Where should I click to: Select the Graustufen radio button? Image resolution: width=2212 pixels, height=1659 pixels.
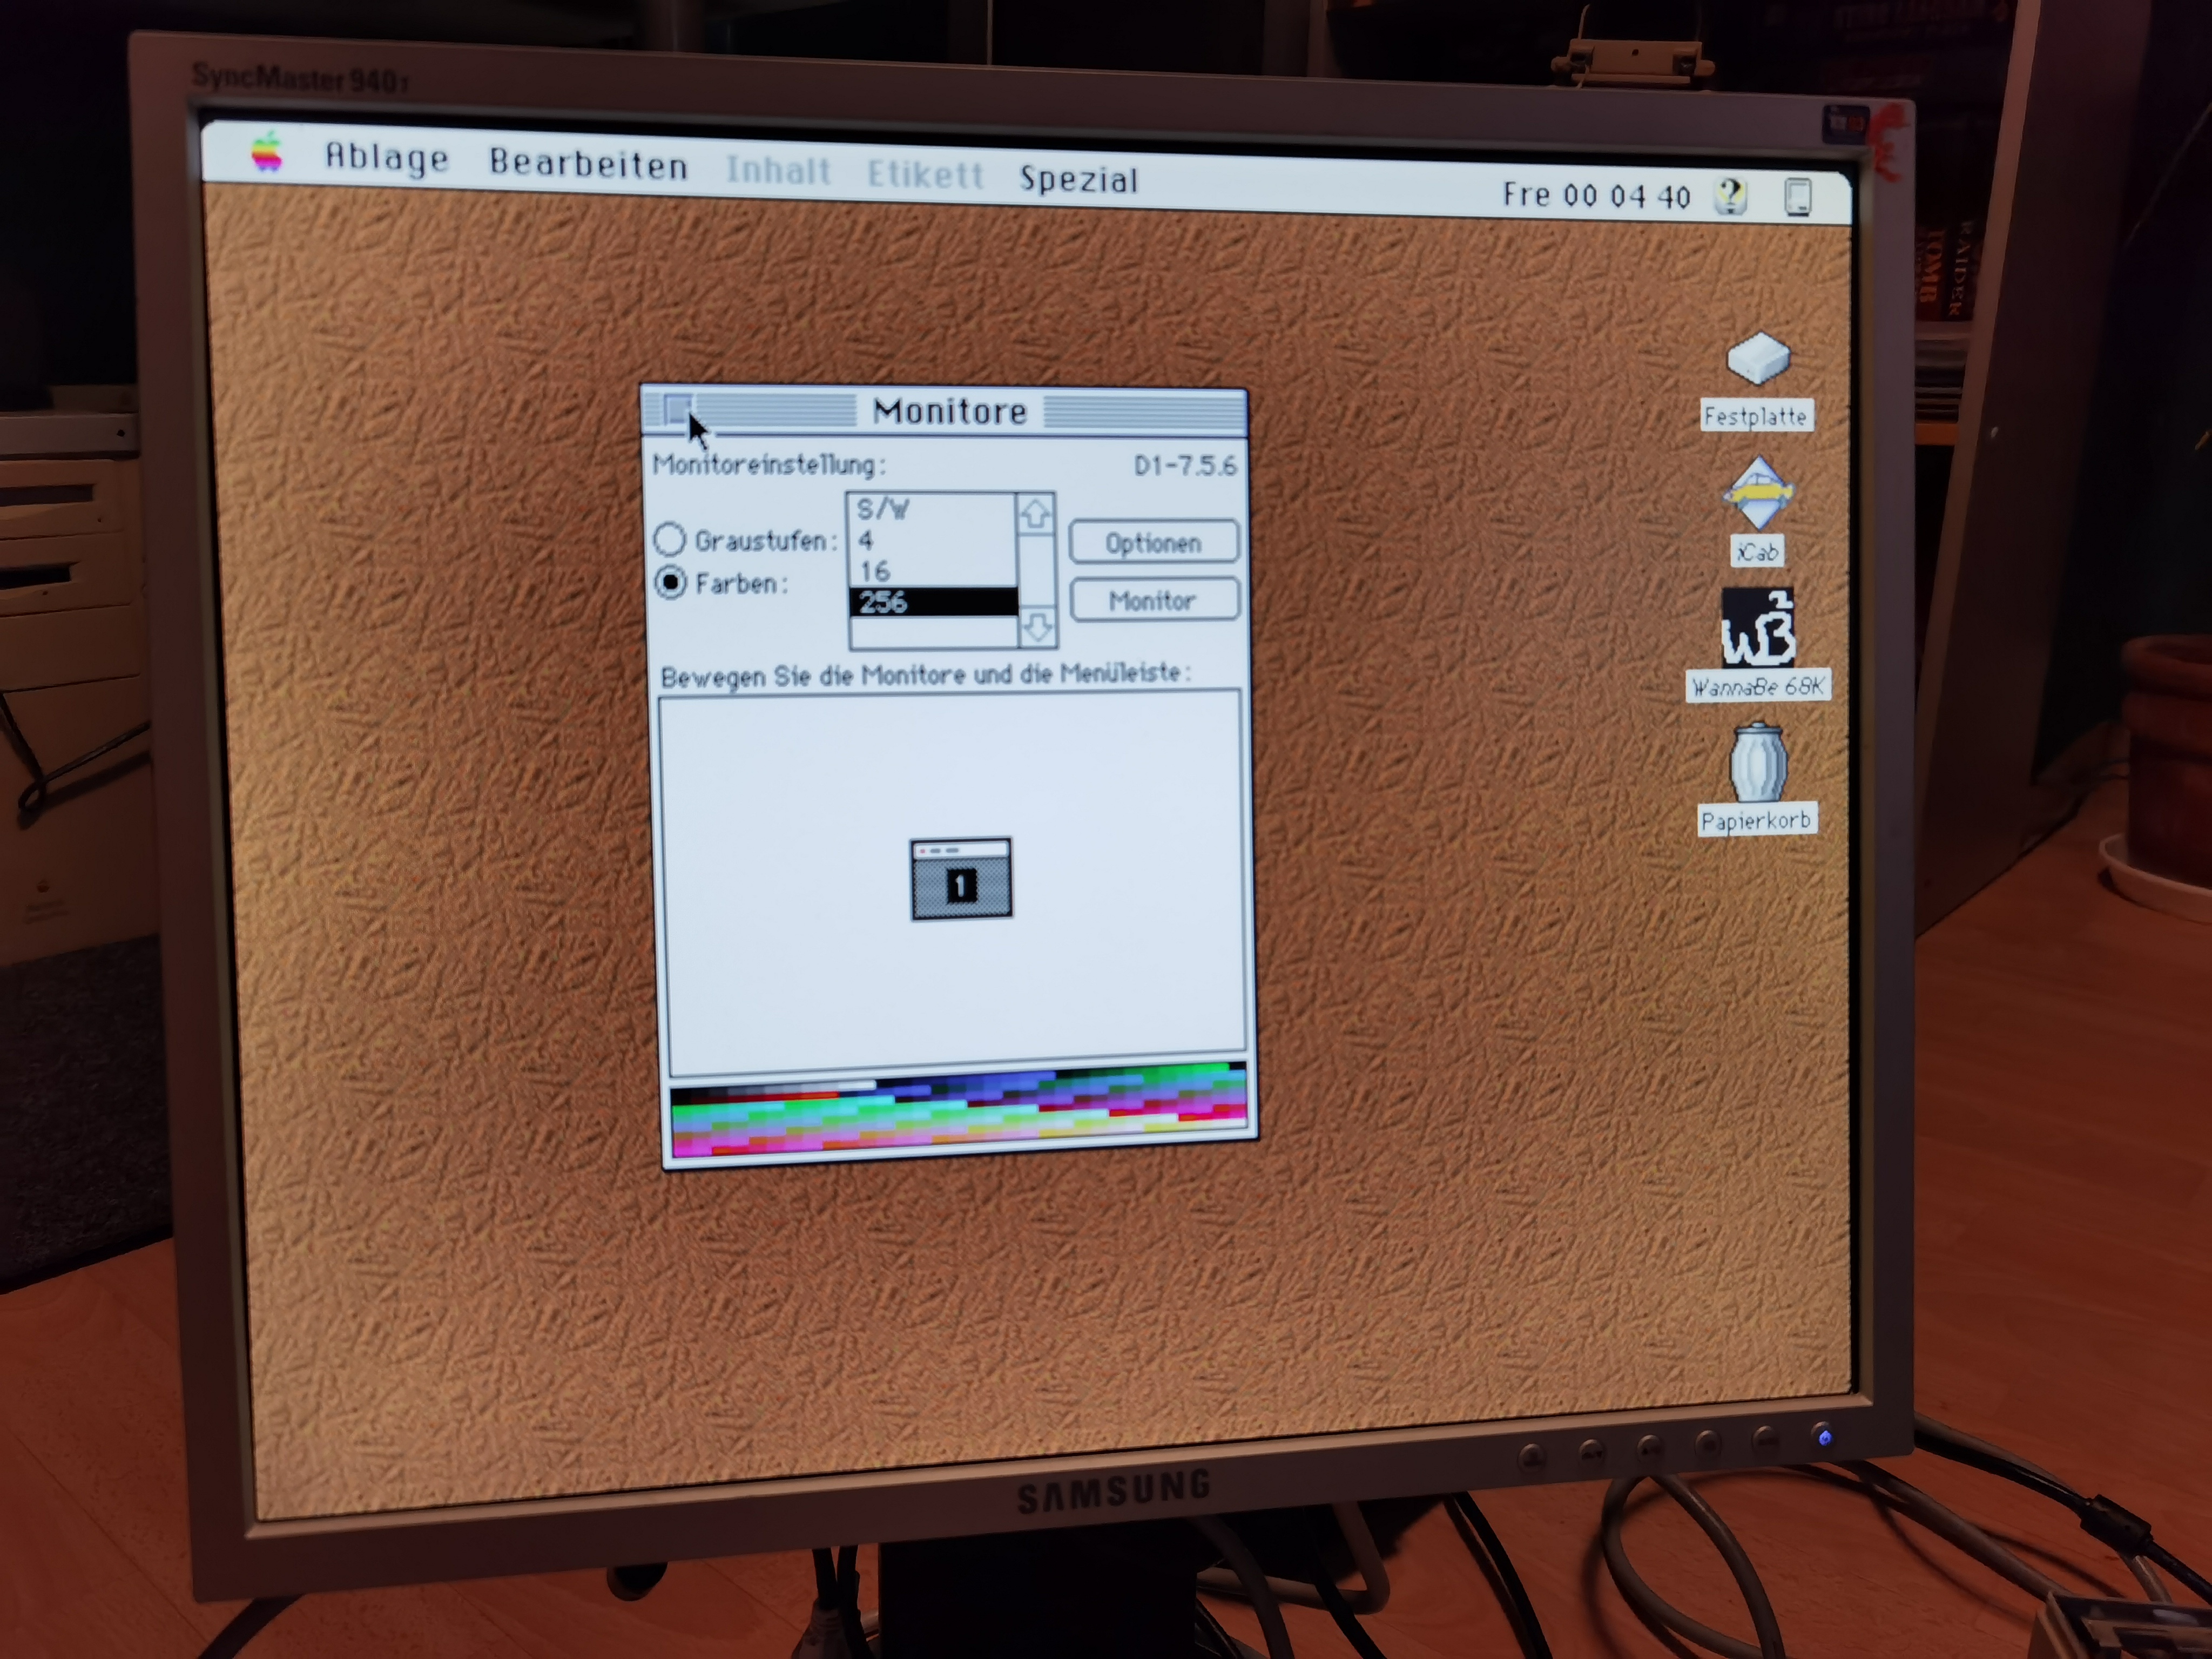[669, 540]
